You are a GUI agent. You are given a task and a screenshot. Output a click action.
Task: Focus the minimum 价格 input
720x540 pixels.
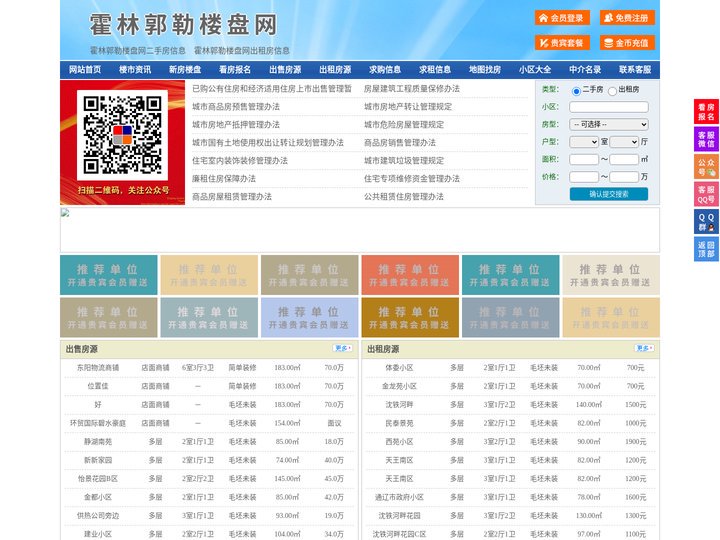(584, 177)
